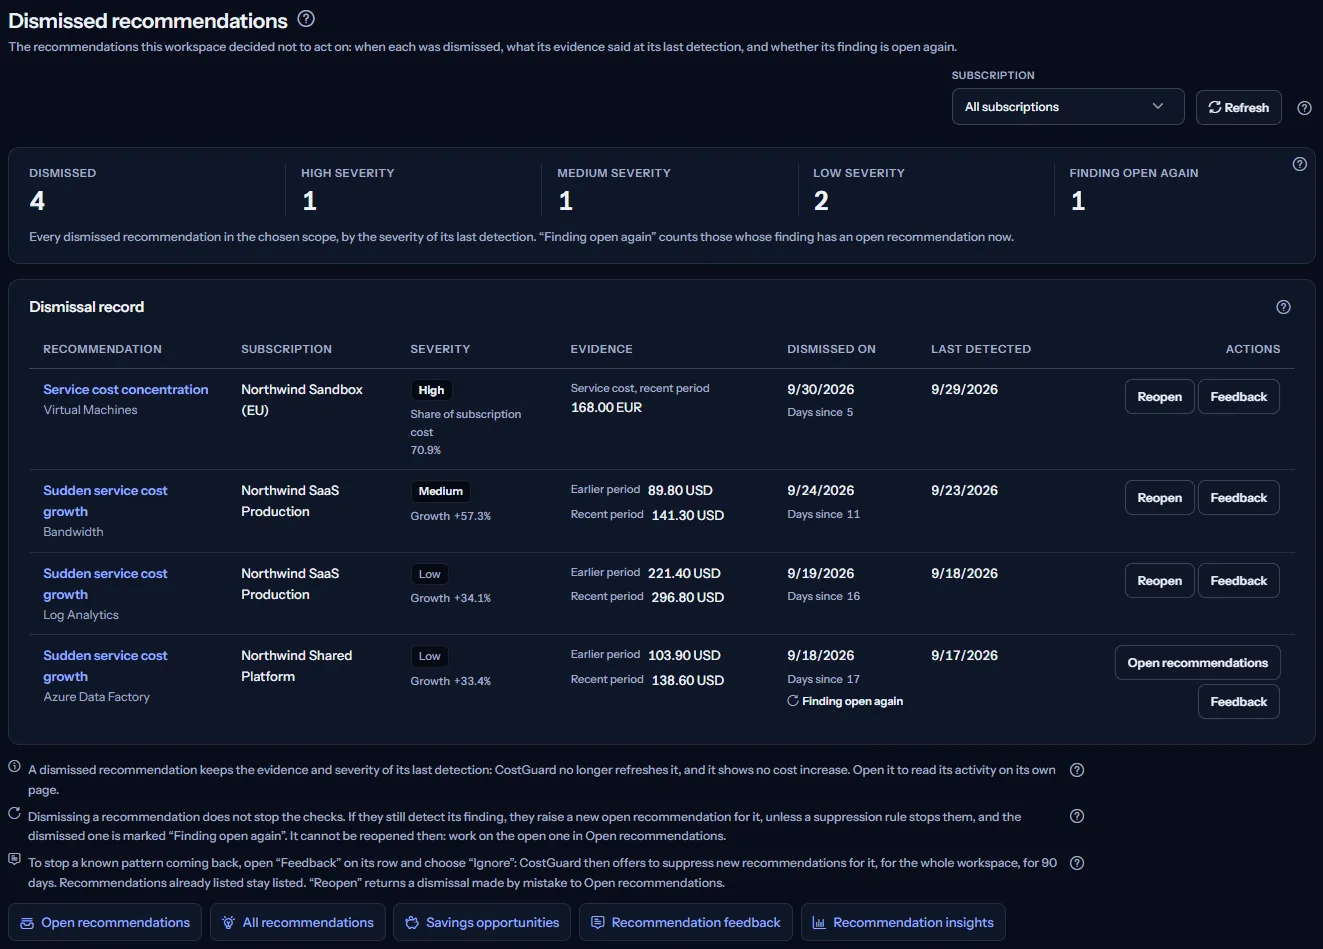Open Bandwidth Sudden service cost growth link
The width and height of the screenshot is (1323, 949).
tap(105, 501)
